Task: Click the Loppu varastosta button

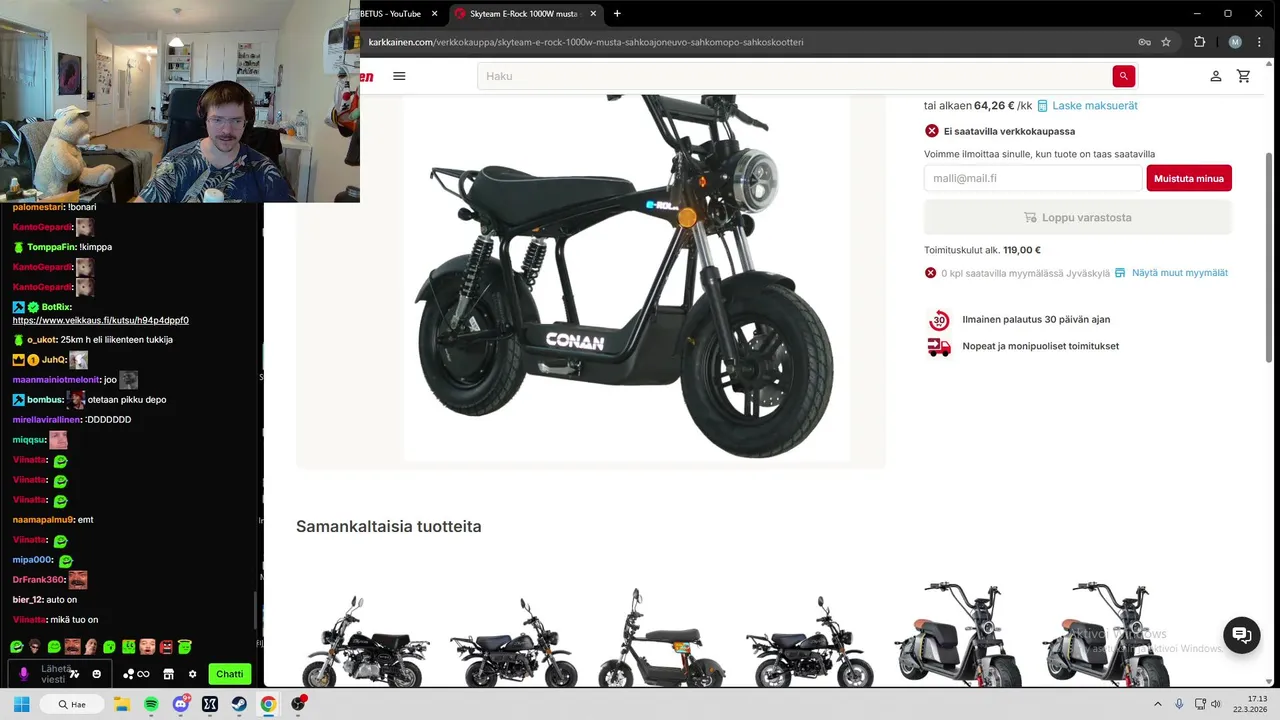Action: [1078, 217]
